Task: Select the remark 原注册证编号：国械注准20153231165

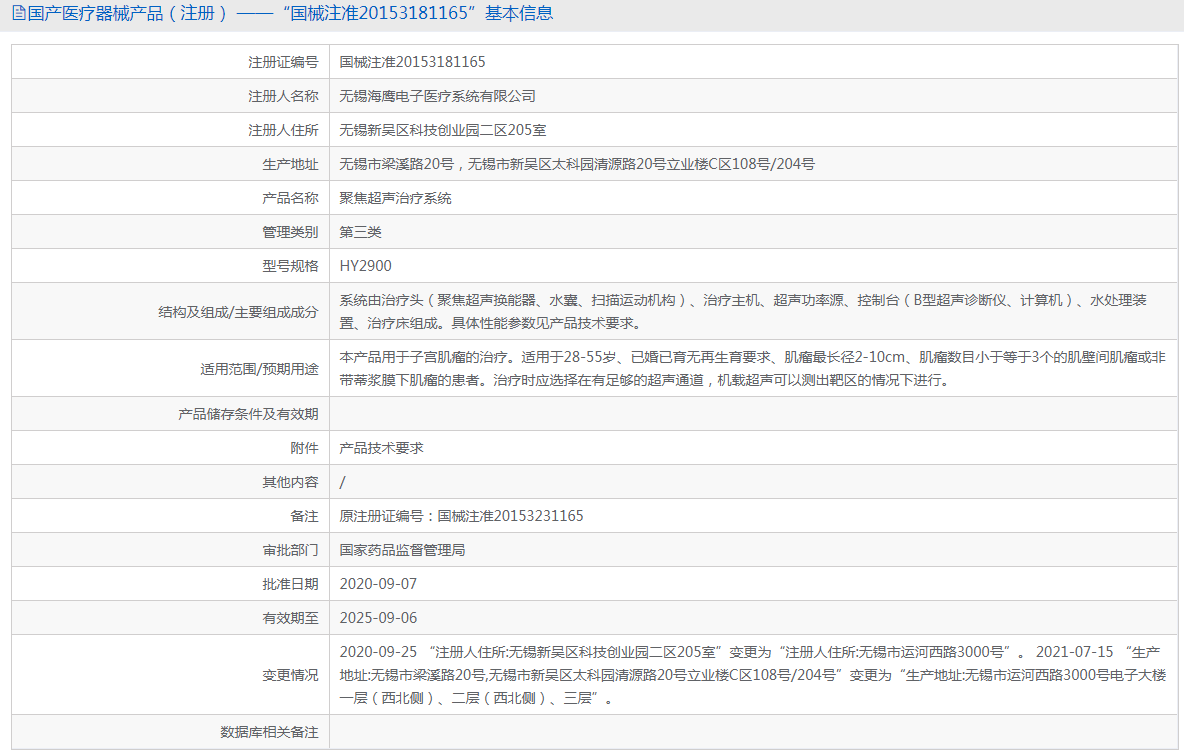Action: [461, 516]
